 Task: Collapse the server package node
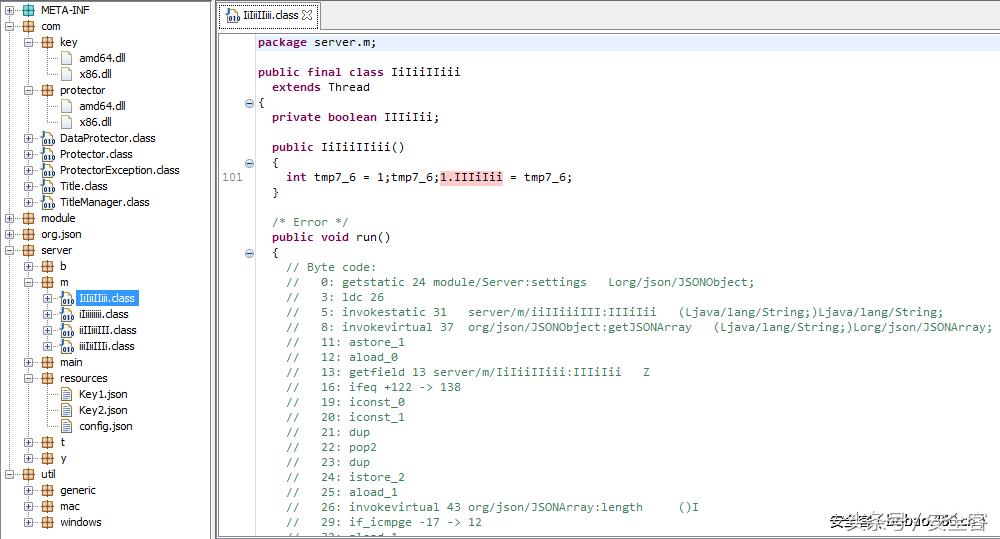(x=10, y=250)
